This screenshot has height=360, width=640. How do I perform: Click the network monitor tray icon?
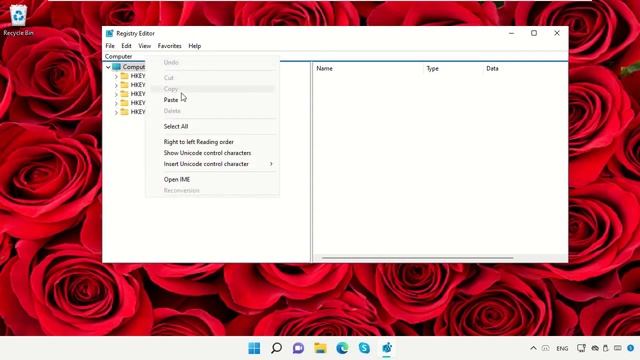[581, 348]
